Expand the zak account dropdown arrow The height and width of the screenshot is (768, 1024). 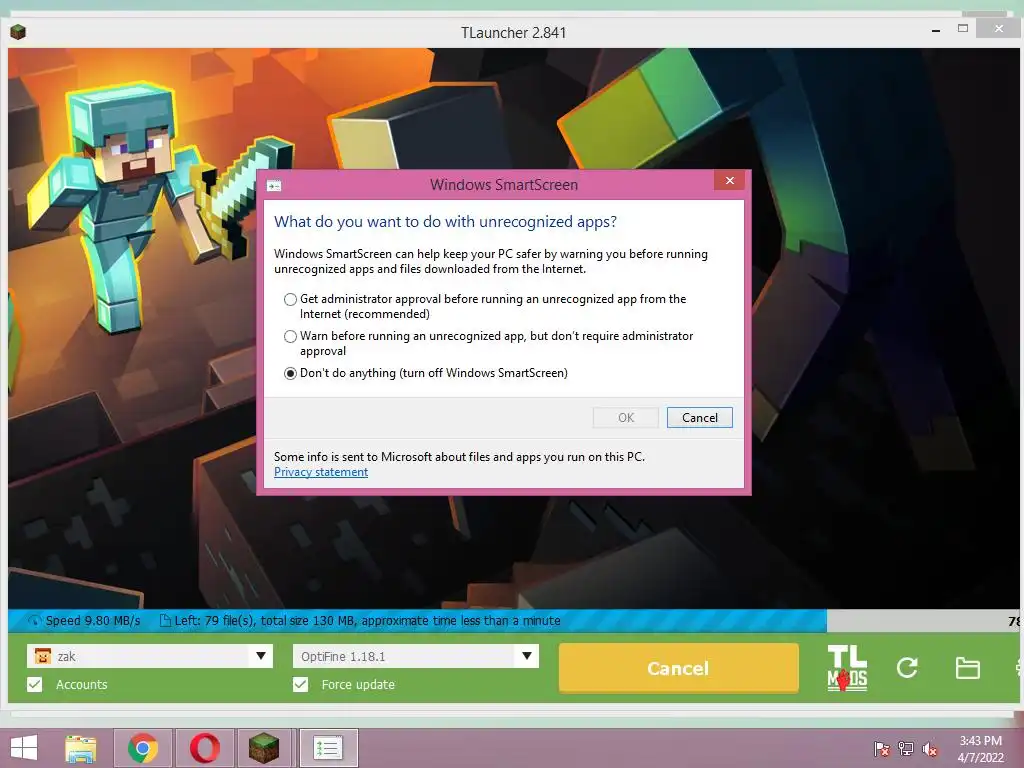click(261, 656)
